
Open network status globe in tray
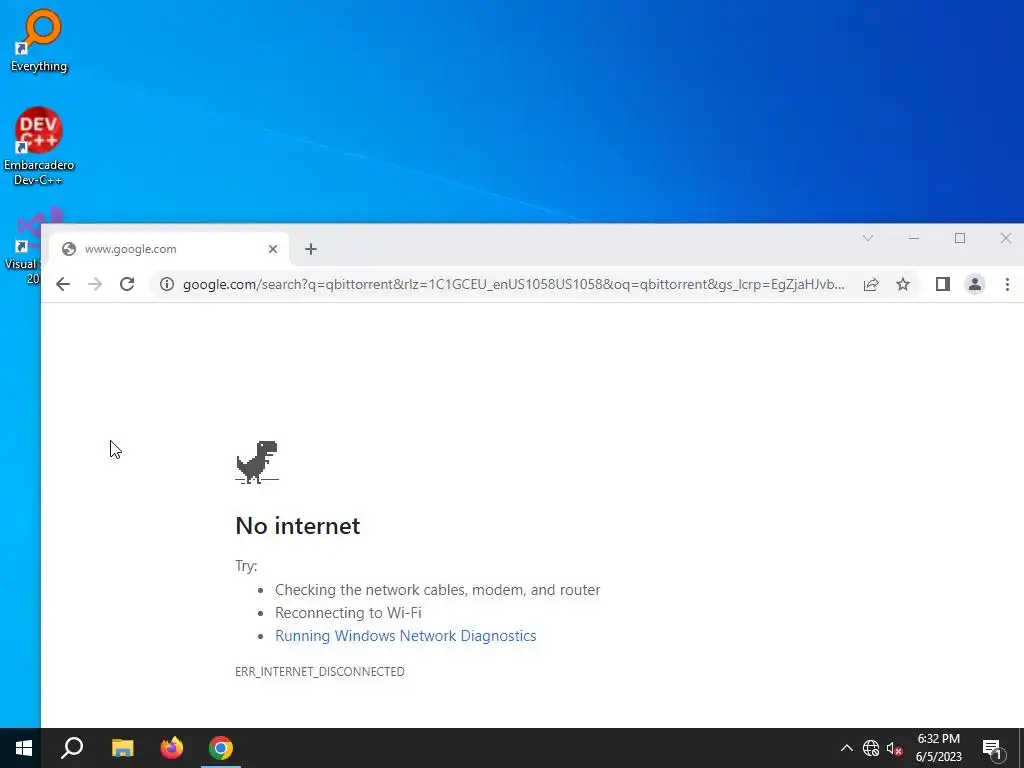871,748
